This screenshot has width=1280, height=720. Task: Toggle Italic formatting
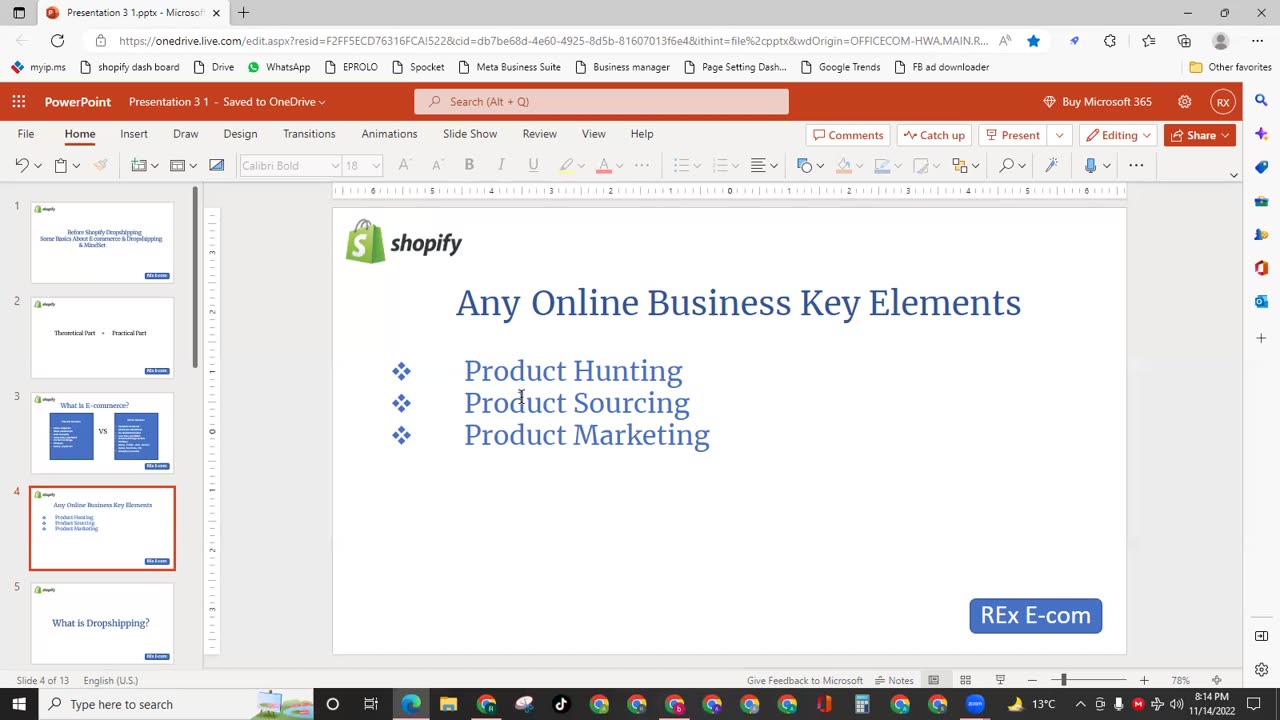tap(500, 165)
